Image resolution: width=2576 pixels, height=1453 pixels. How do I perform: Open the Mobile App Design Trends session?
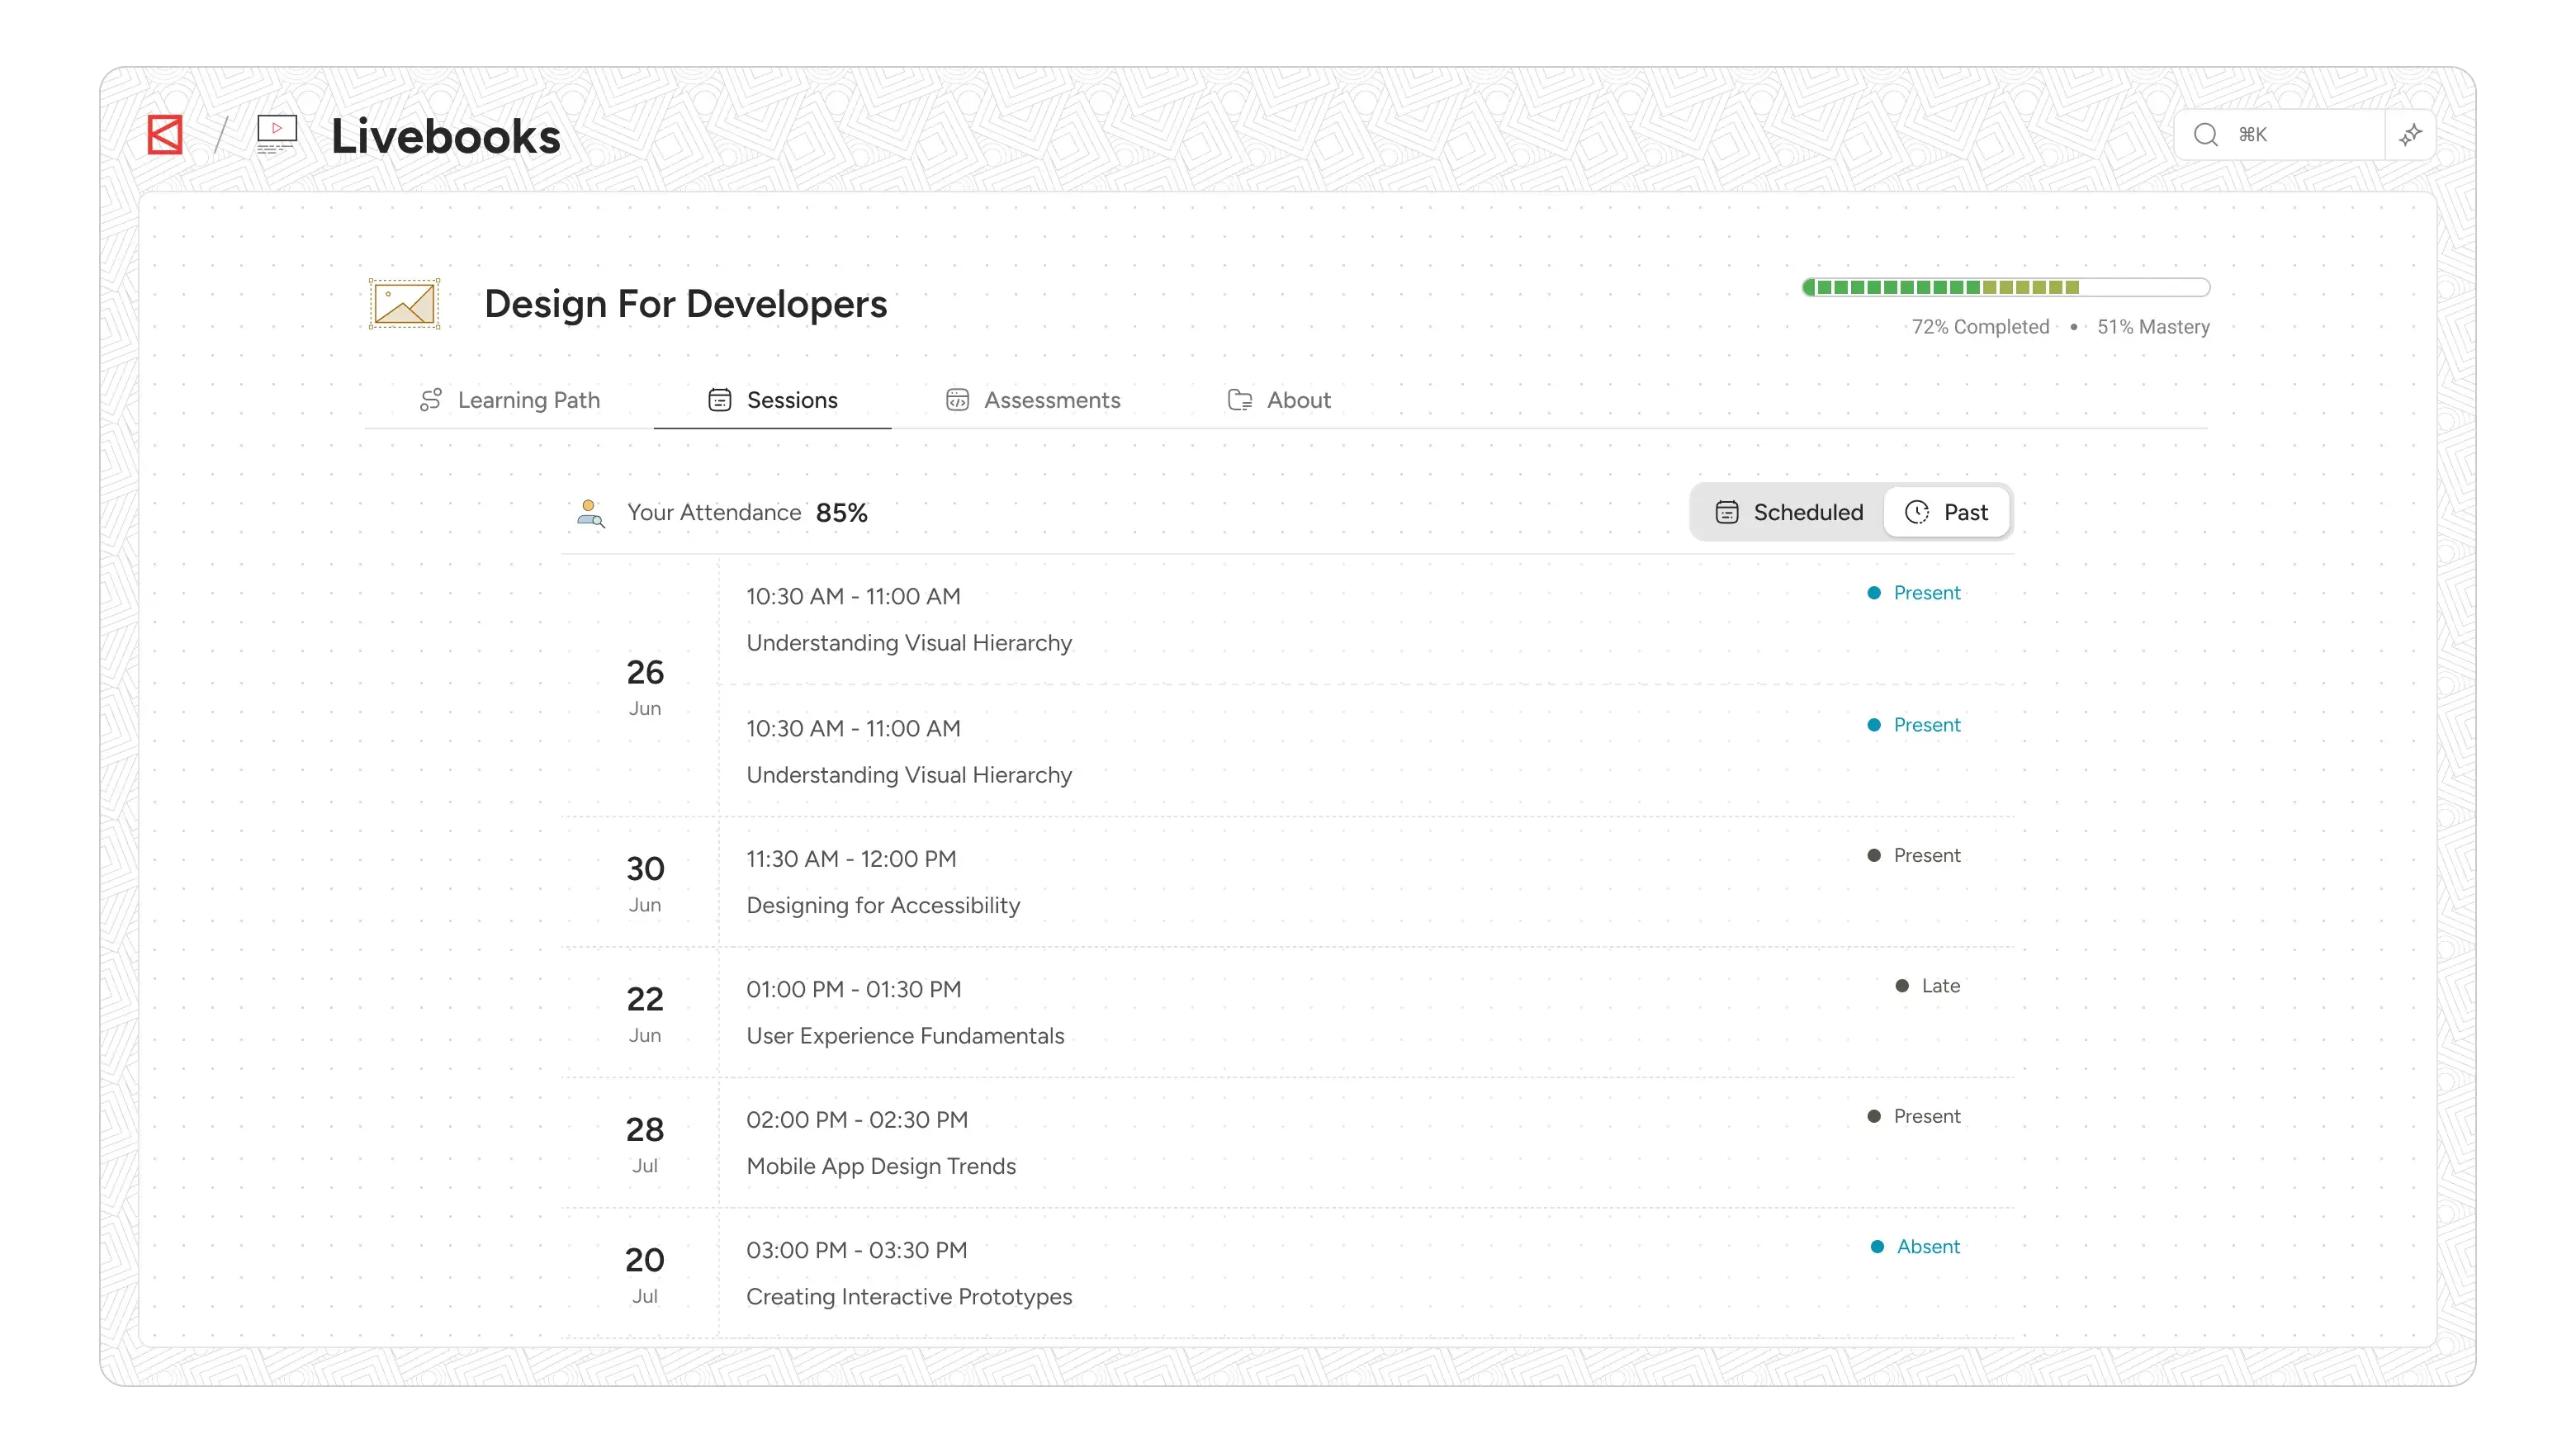click(881, 1166)
